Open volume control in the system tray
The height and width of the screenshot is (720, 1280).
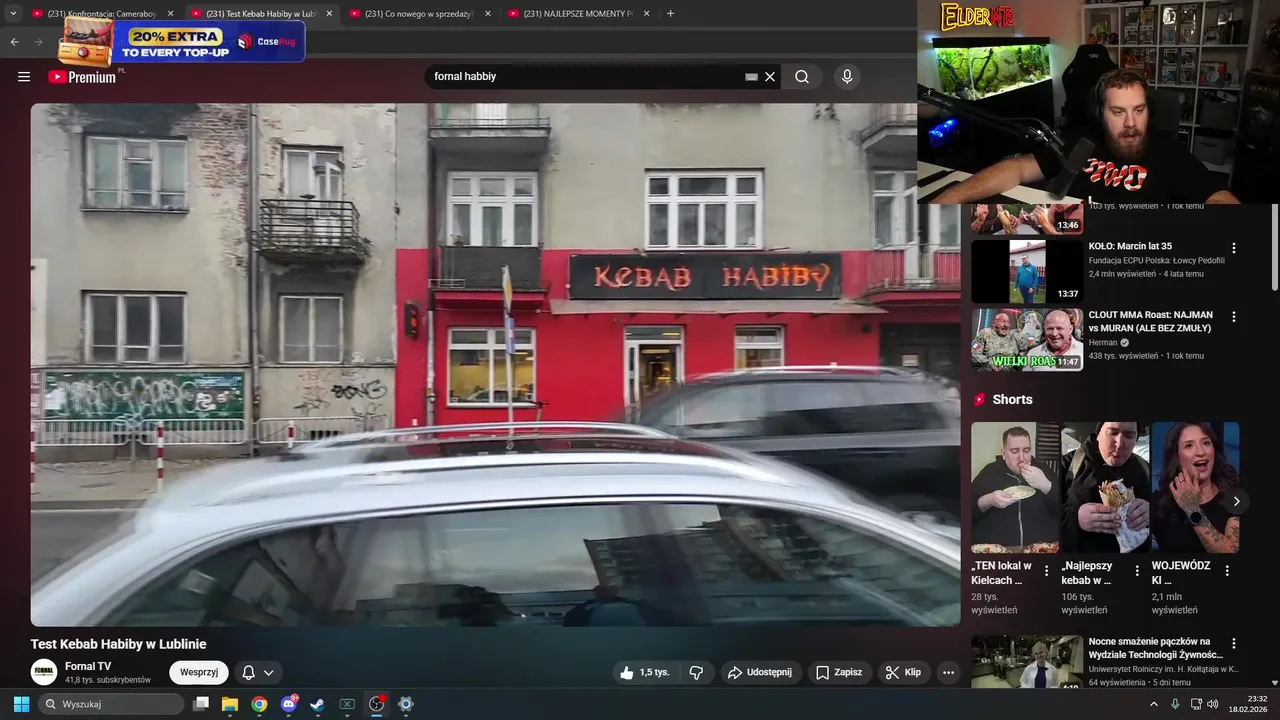[x=1212, y=704]
